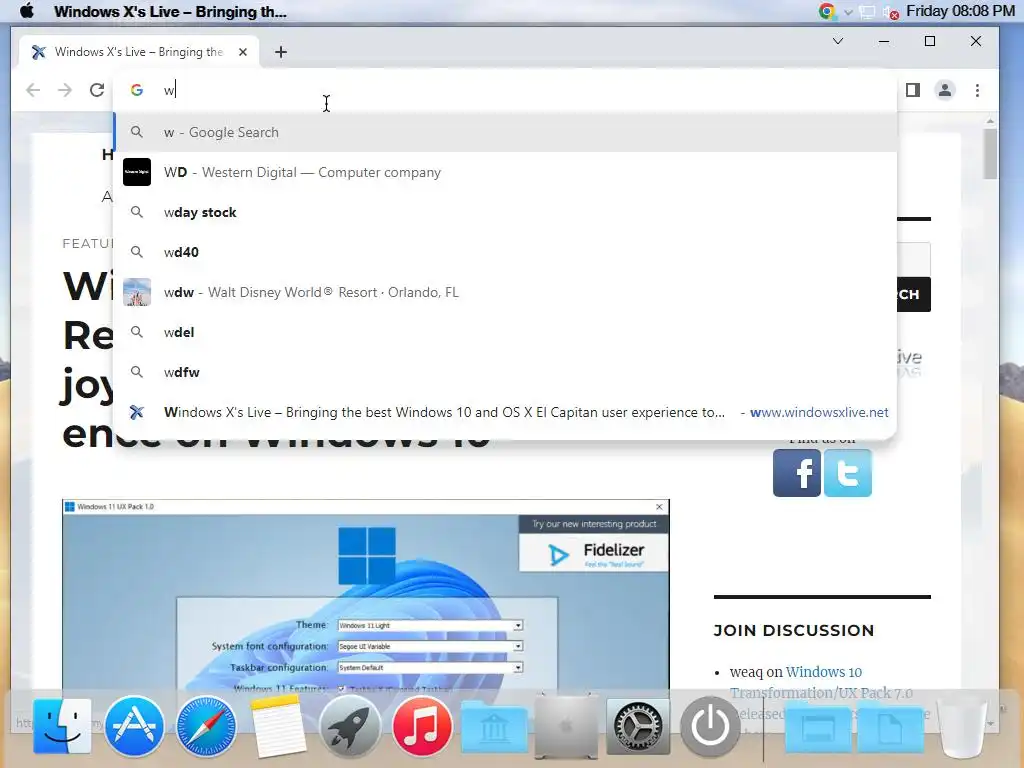Screen dimensions: 1024x768
Task: Click Walt Disney World castle thumbnail
Action: (137, 292)
